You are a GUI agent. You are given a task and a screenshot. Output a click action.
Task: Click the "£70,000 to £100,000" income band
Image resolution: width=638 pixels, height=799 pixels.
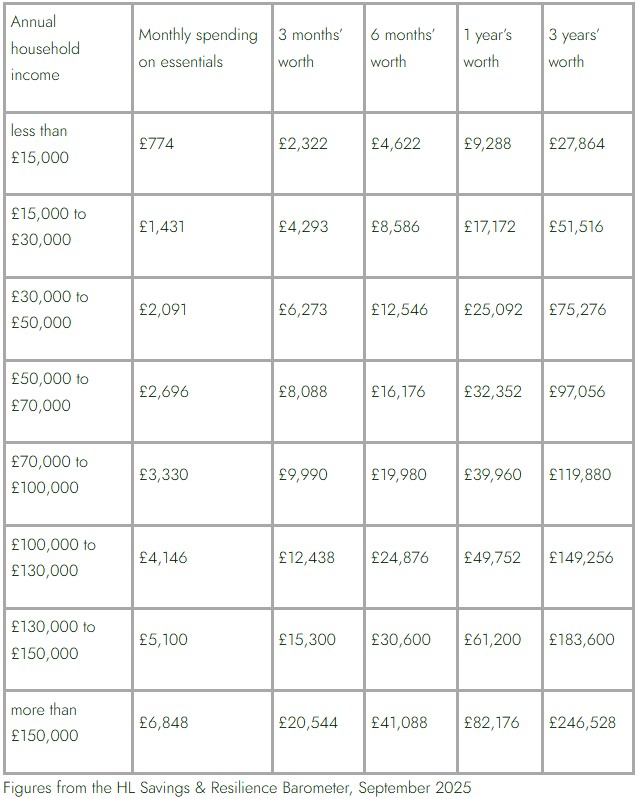click(50, 475)
